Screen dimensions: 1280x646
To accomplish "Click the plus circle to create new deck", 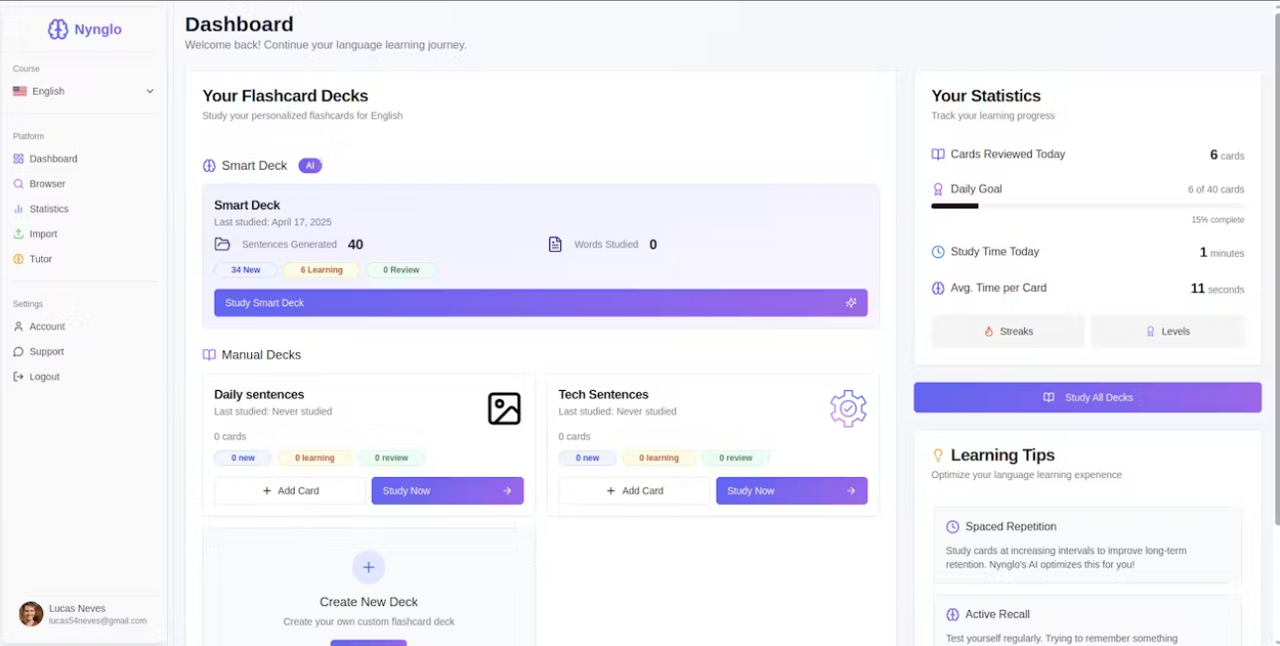I will [x=368, y=567].
